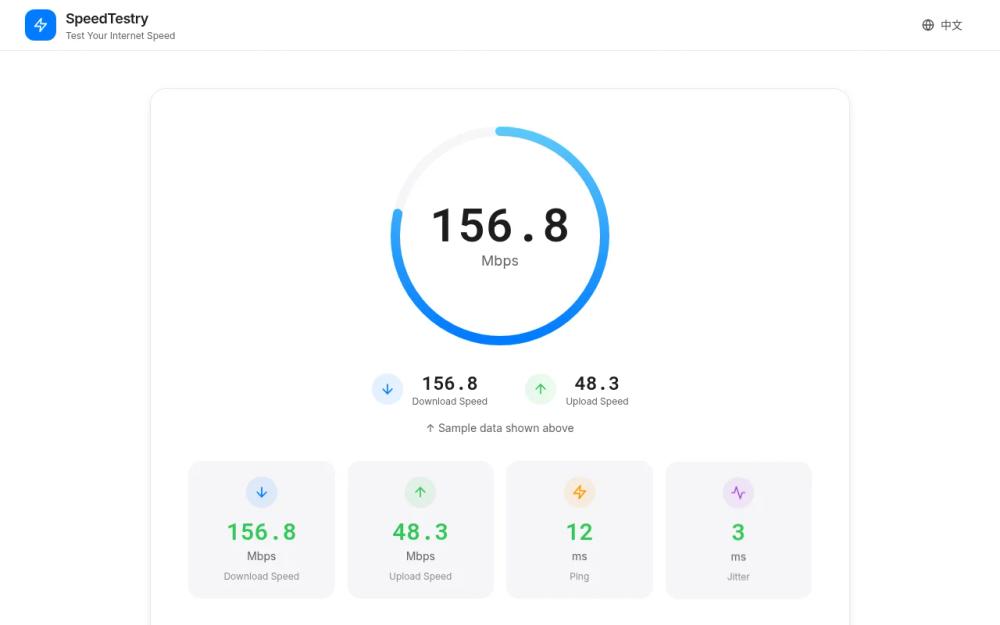Click the 'Sample data shown above' note
This screenshot has width=1000, height=625.
pyautogui.click(x=499, y=427)
